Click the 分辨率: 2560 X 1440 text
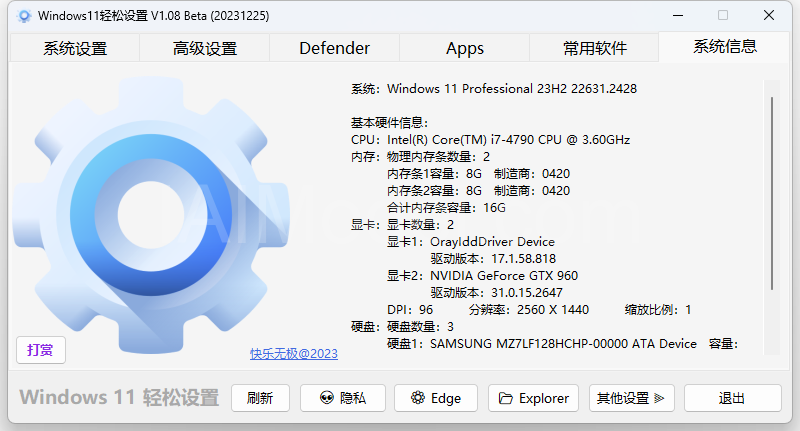 (529, 310)
